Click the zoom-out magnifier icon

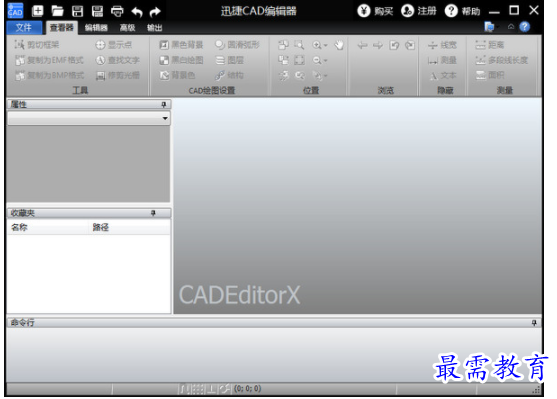coord(316,60)
